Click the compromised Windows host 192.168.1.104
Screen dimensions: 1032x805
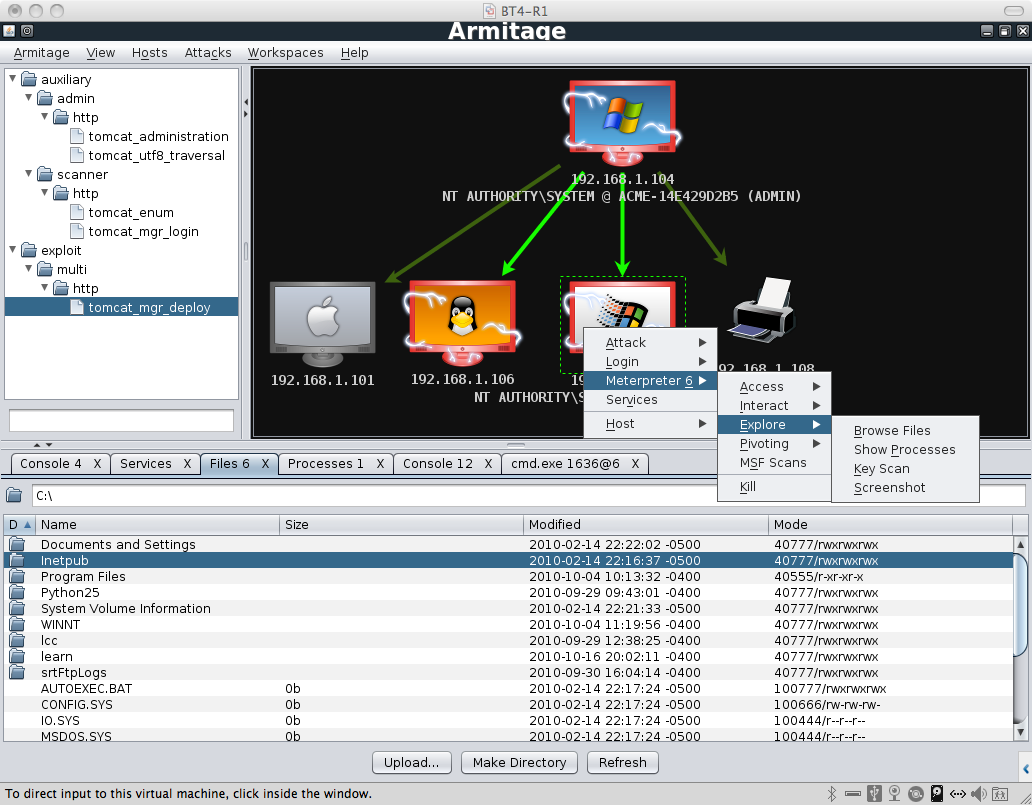click(621, 115)
